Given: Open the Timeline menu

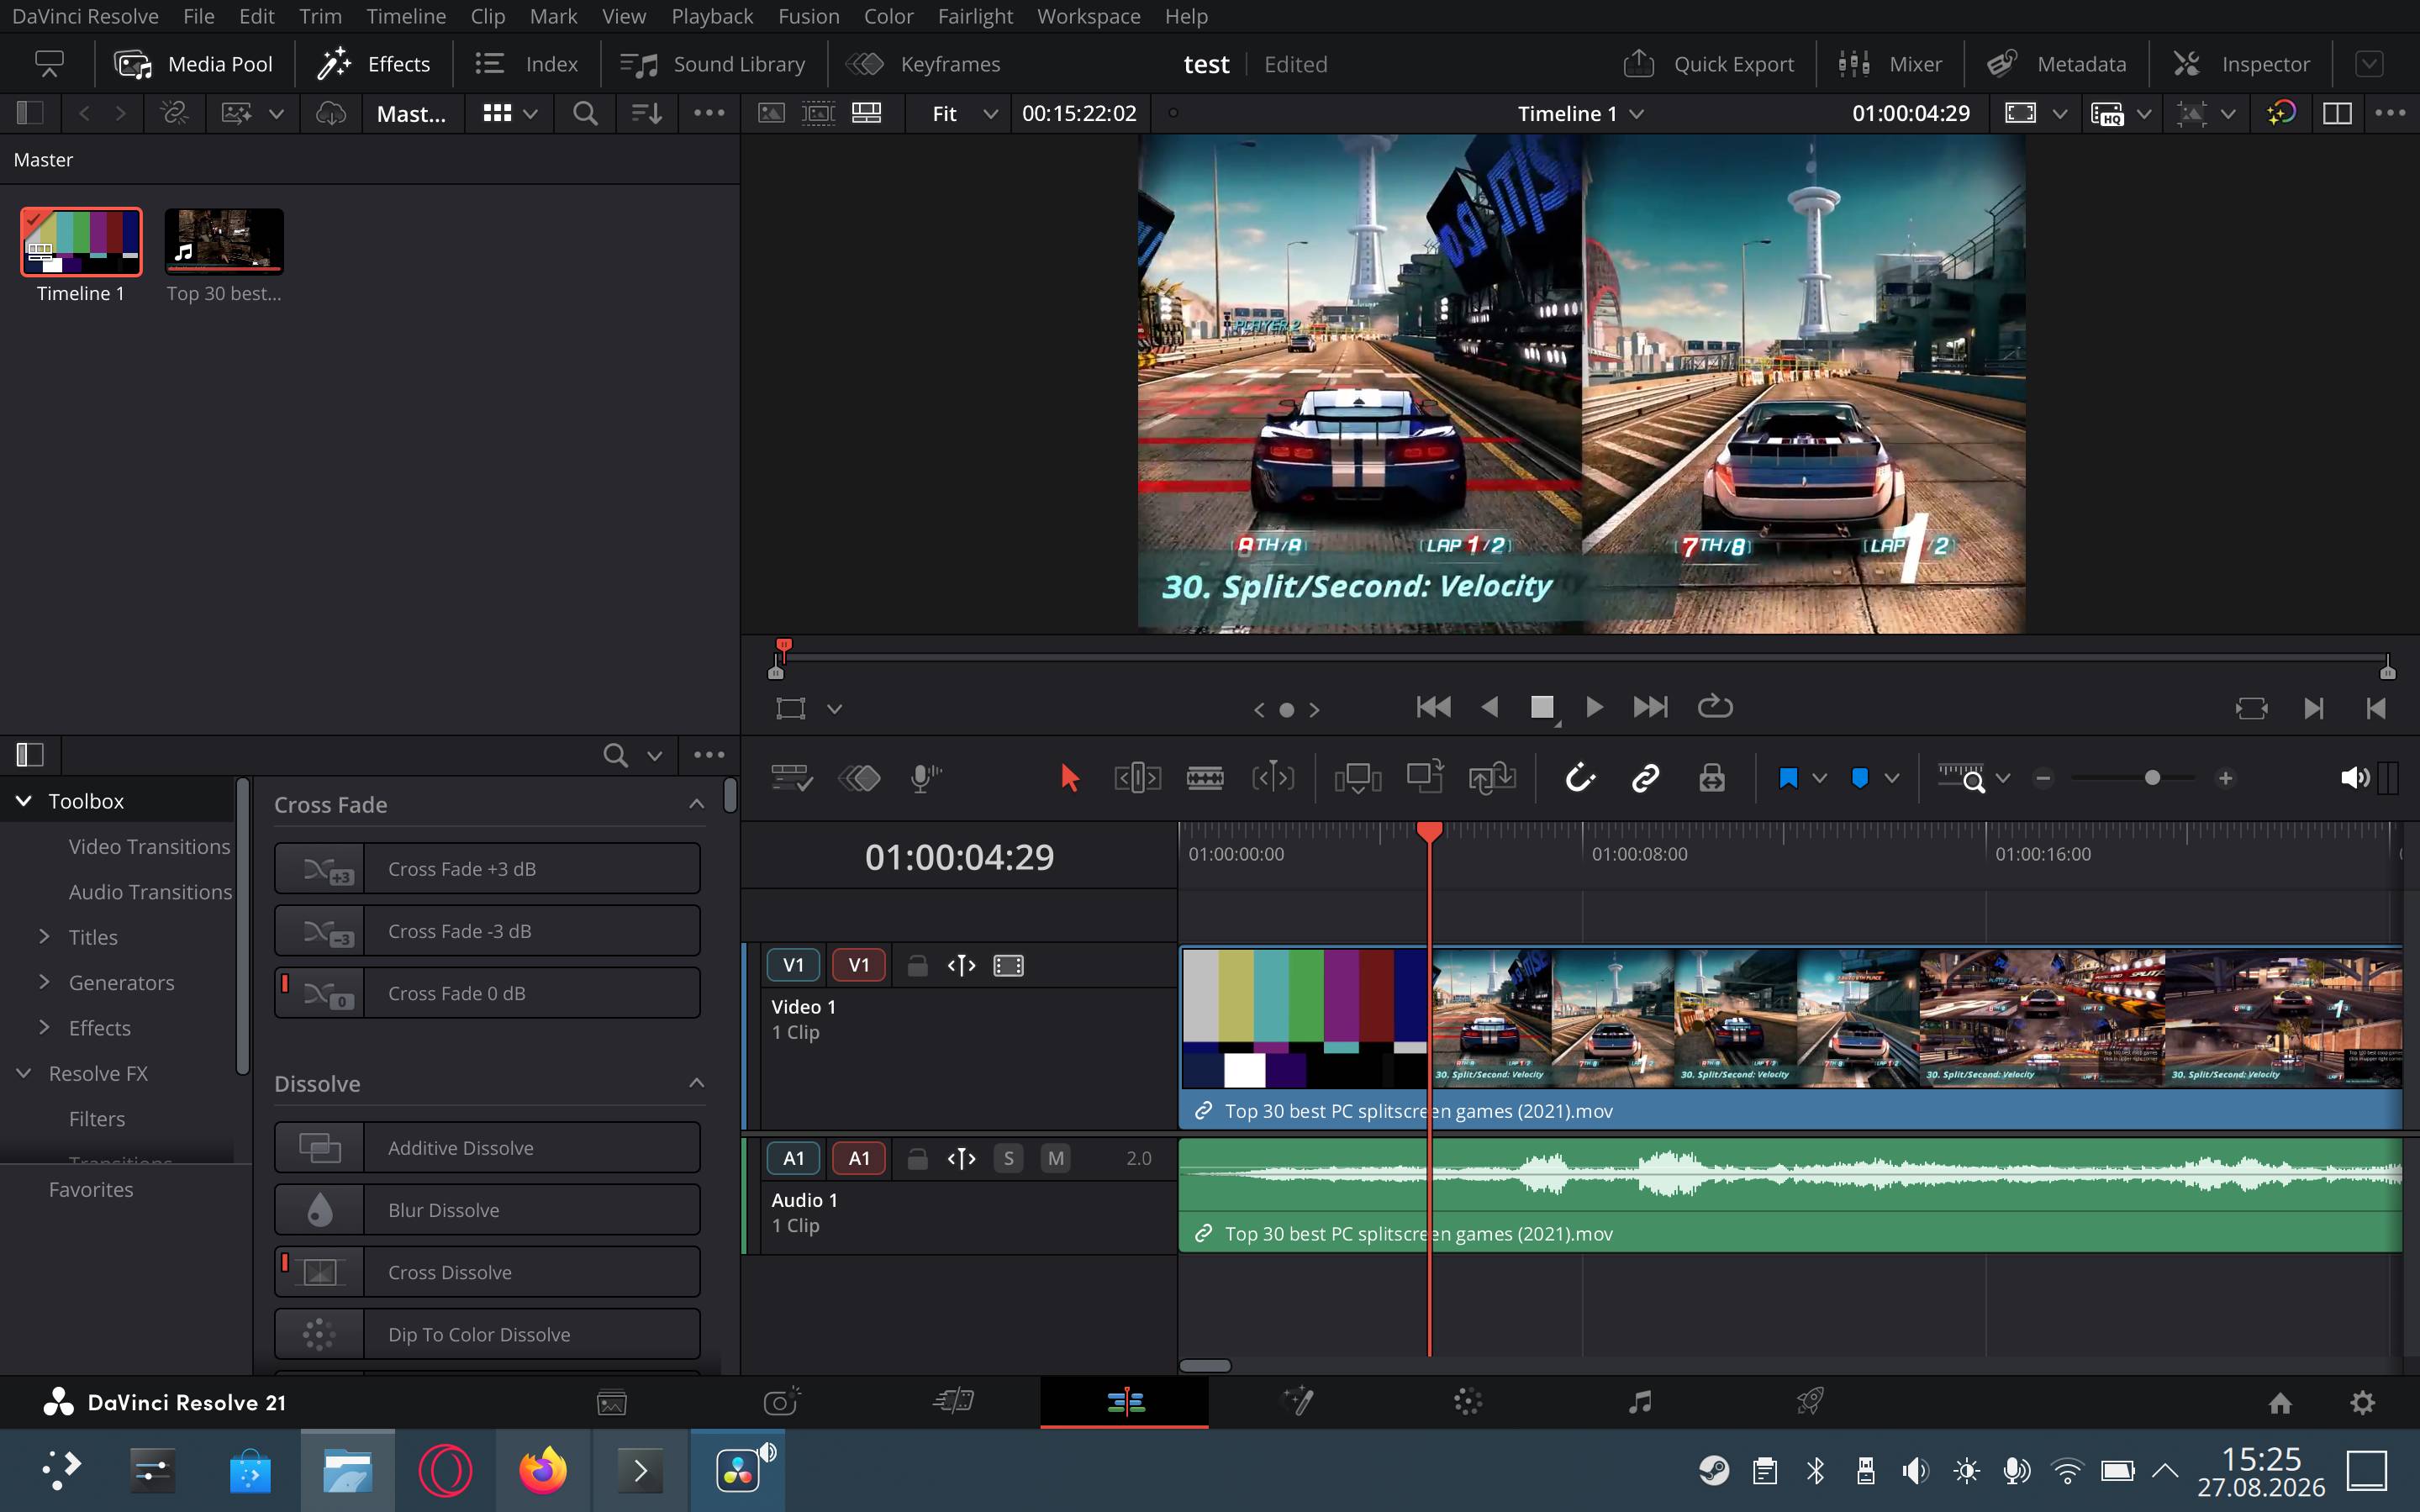Looking at the screenshot, I should tap(406, 16).
